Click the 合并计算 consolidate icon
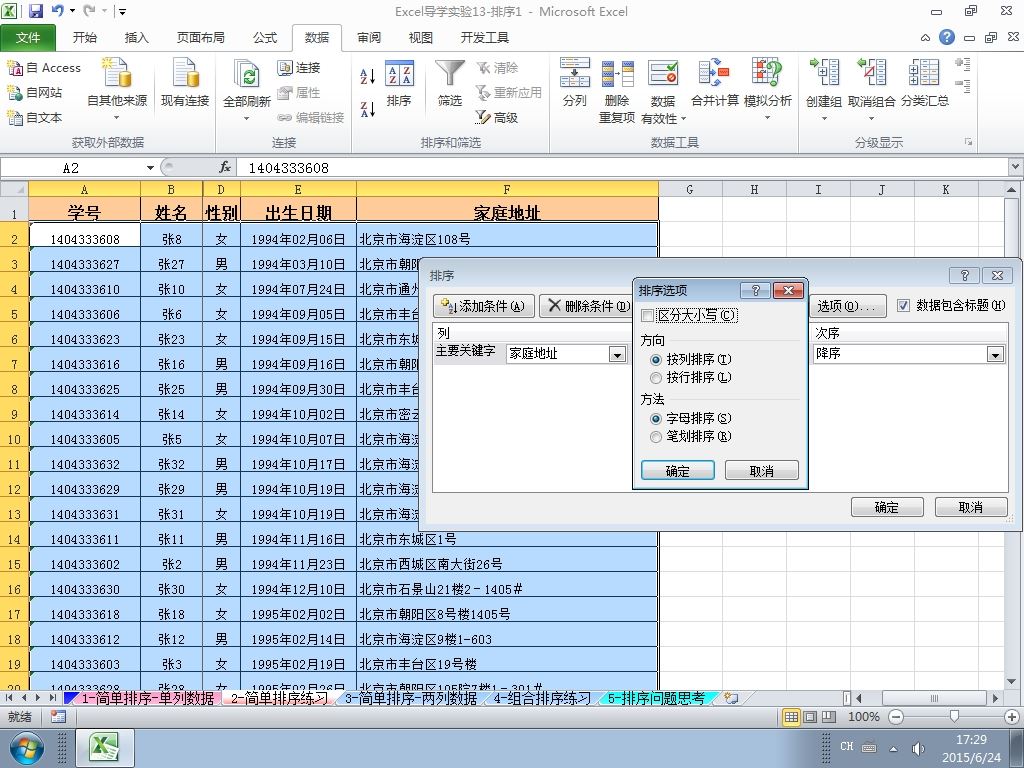Image resolution: width=1024 pixels, height=768 pixels. (x=714, y=72)
